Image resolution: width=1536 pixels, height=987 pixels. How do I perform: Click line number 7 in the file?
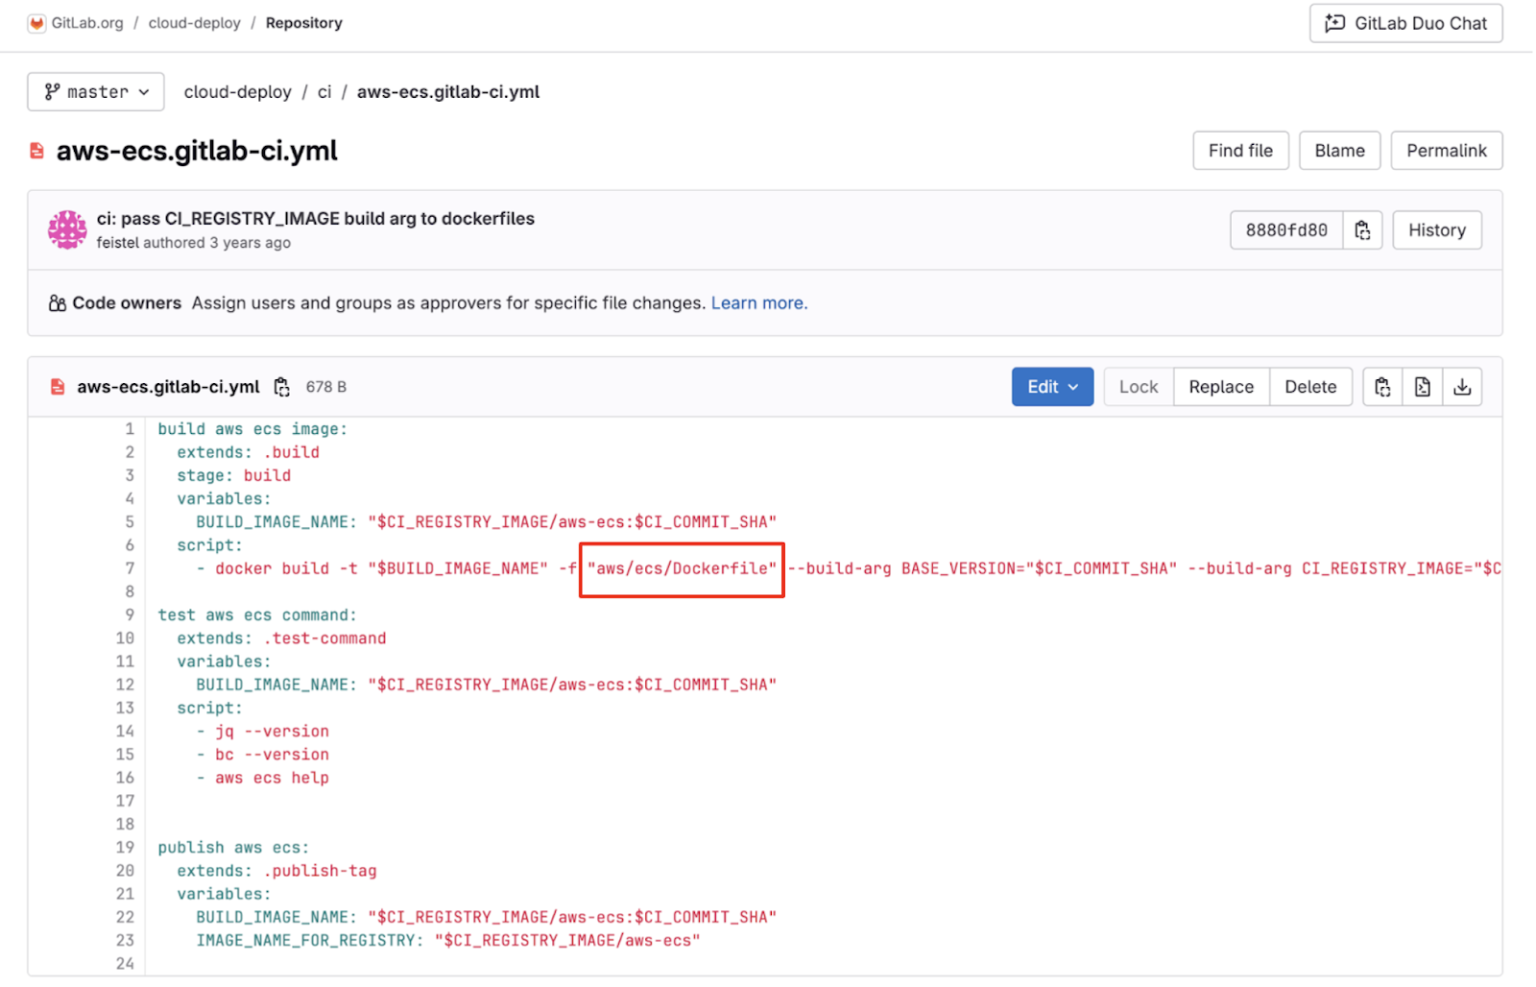tap(129, 568)
